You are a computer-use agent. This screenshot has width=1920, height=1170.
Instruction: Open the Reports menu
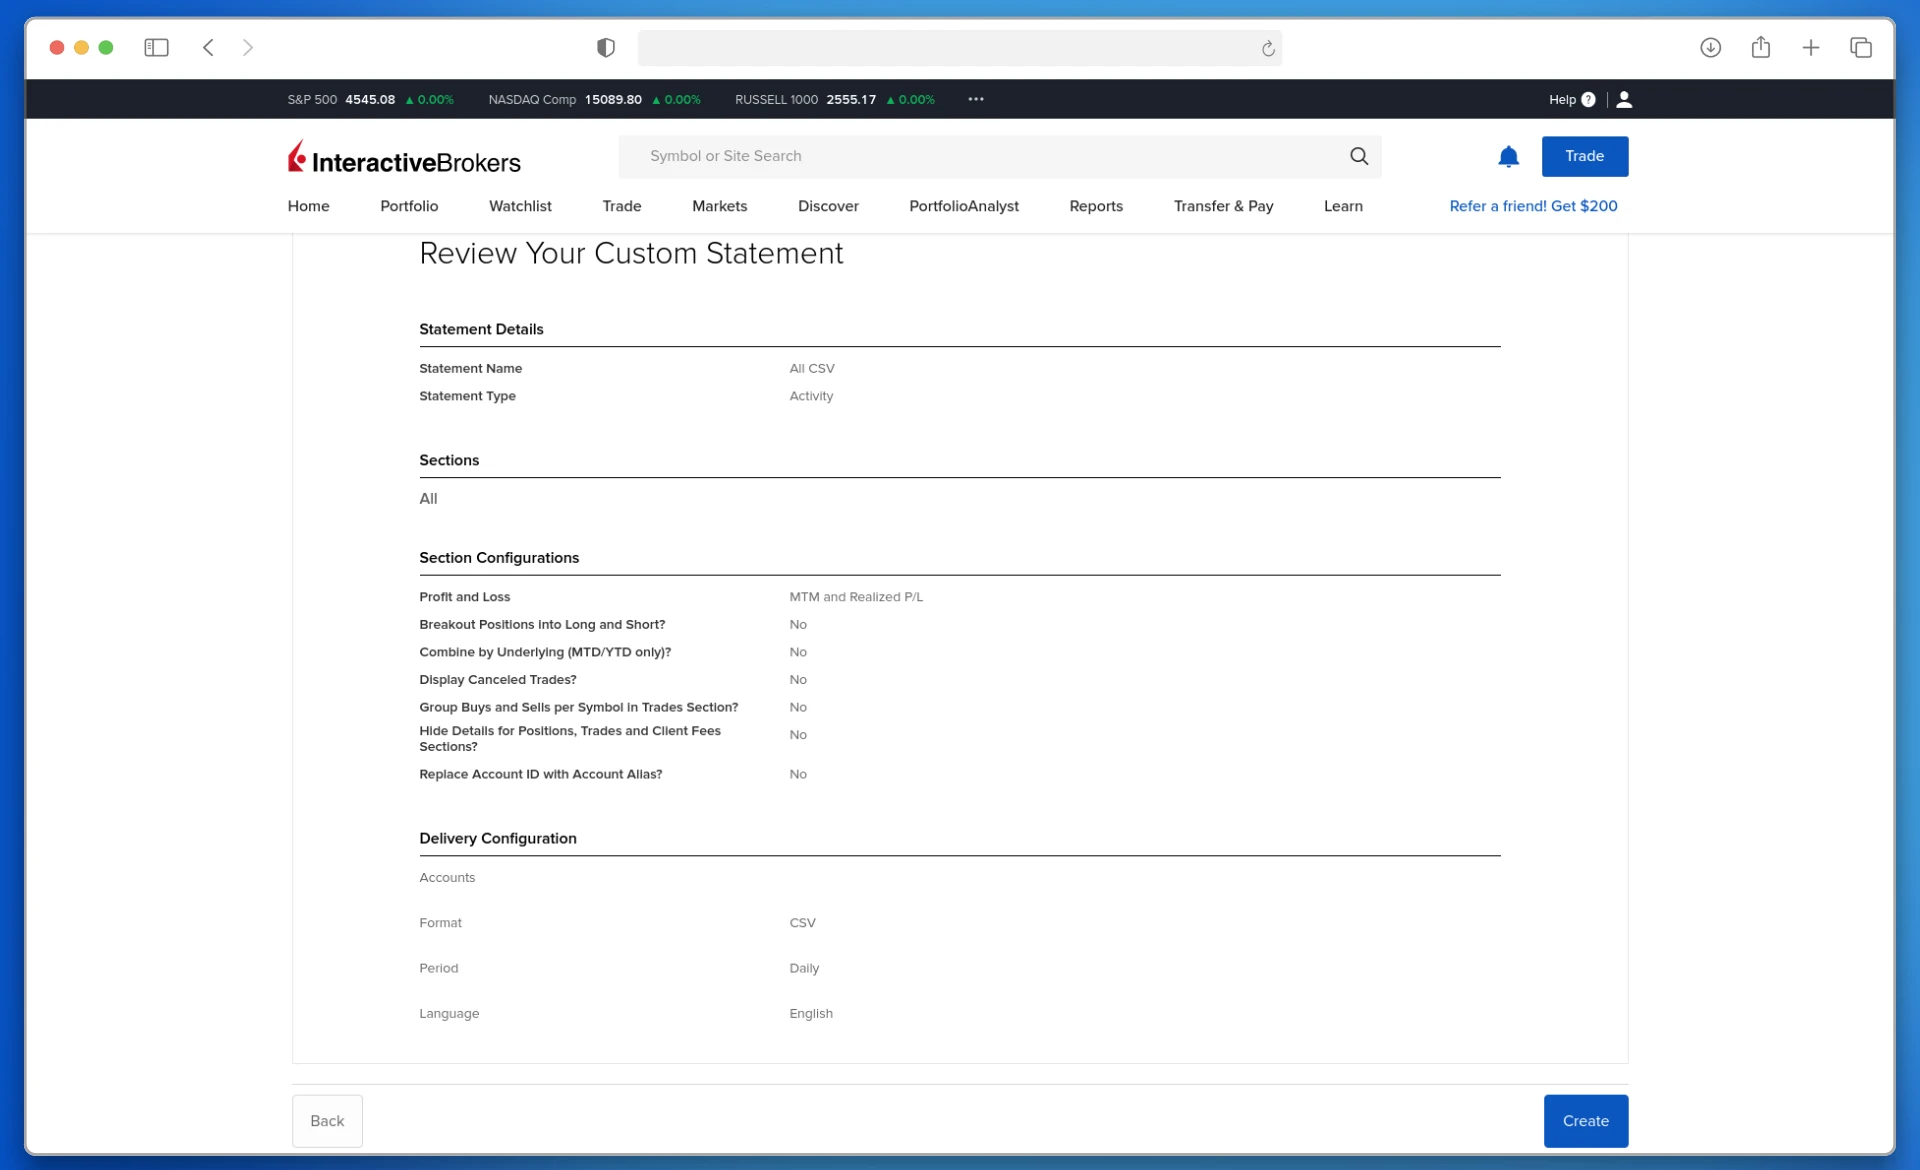[x=1095, y=206]
